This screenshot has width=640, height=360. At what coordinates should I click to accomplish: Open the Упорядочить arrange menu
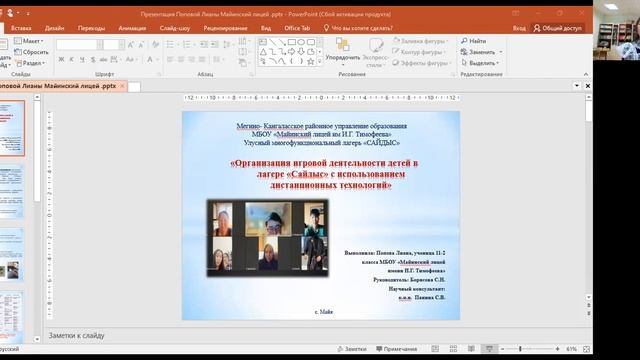(343, 52)
